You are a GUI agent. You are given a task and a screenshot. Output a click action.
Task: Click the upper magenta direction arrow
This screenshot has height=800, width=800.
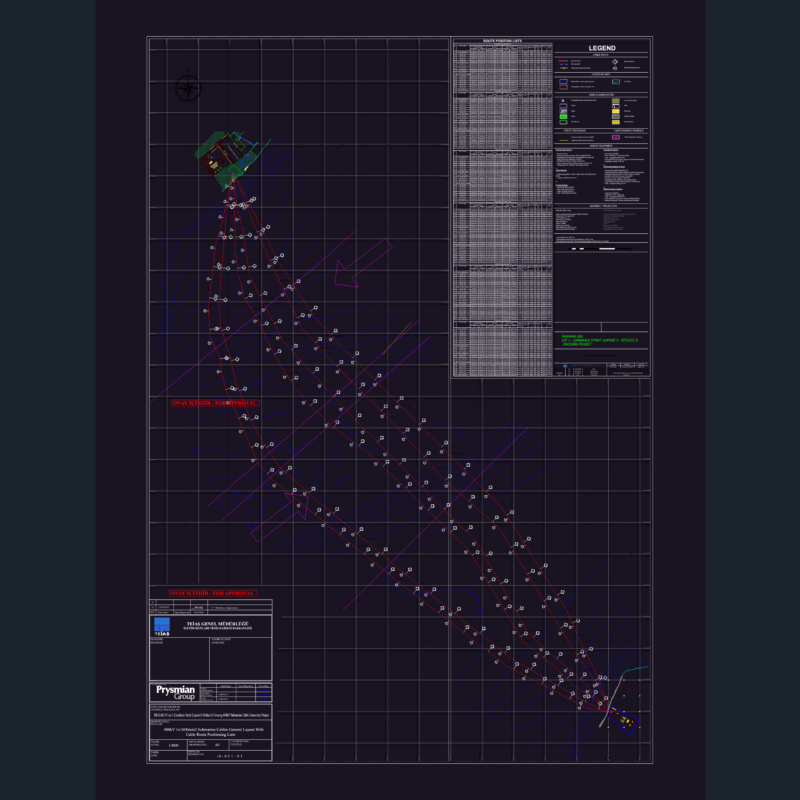tap(363, 264)
